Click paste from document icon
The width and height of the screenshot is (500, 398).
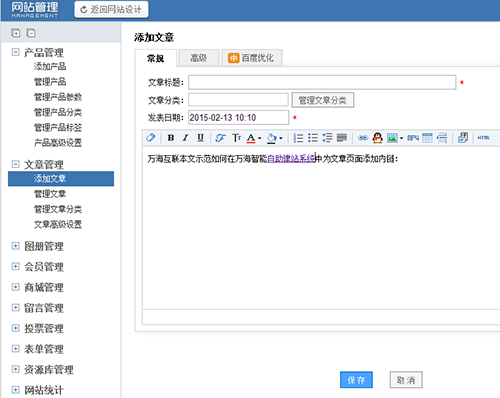click(x=463, y=138)
